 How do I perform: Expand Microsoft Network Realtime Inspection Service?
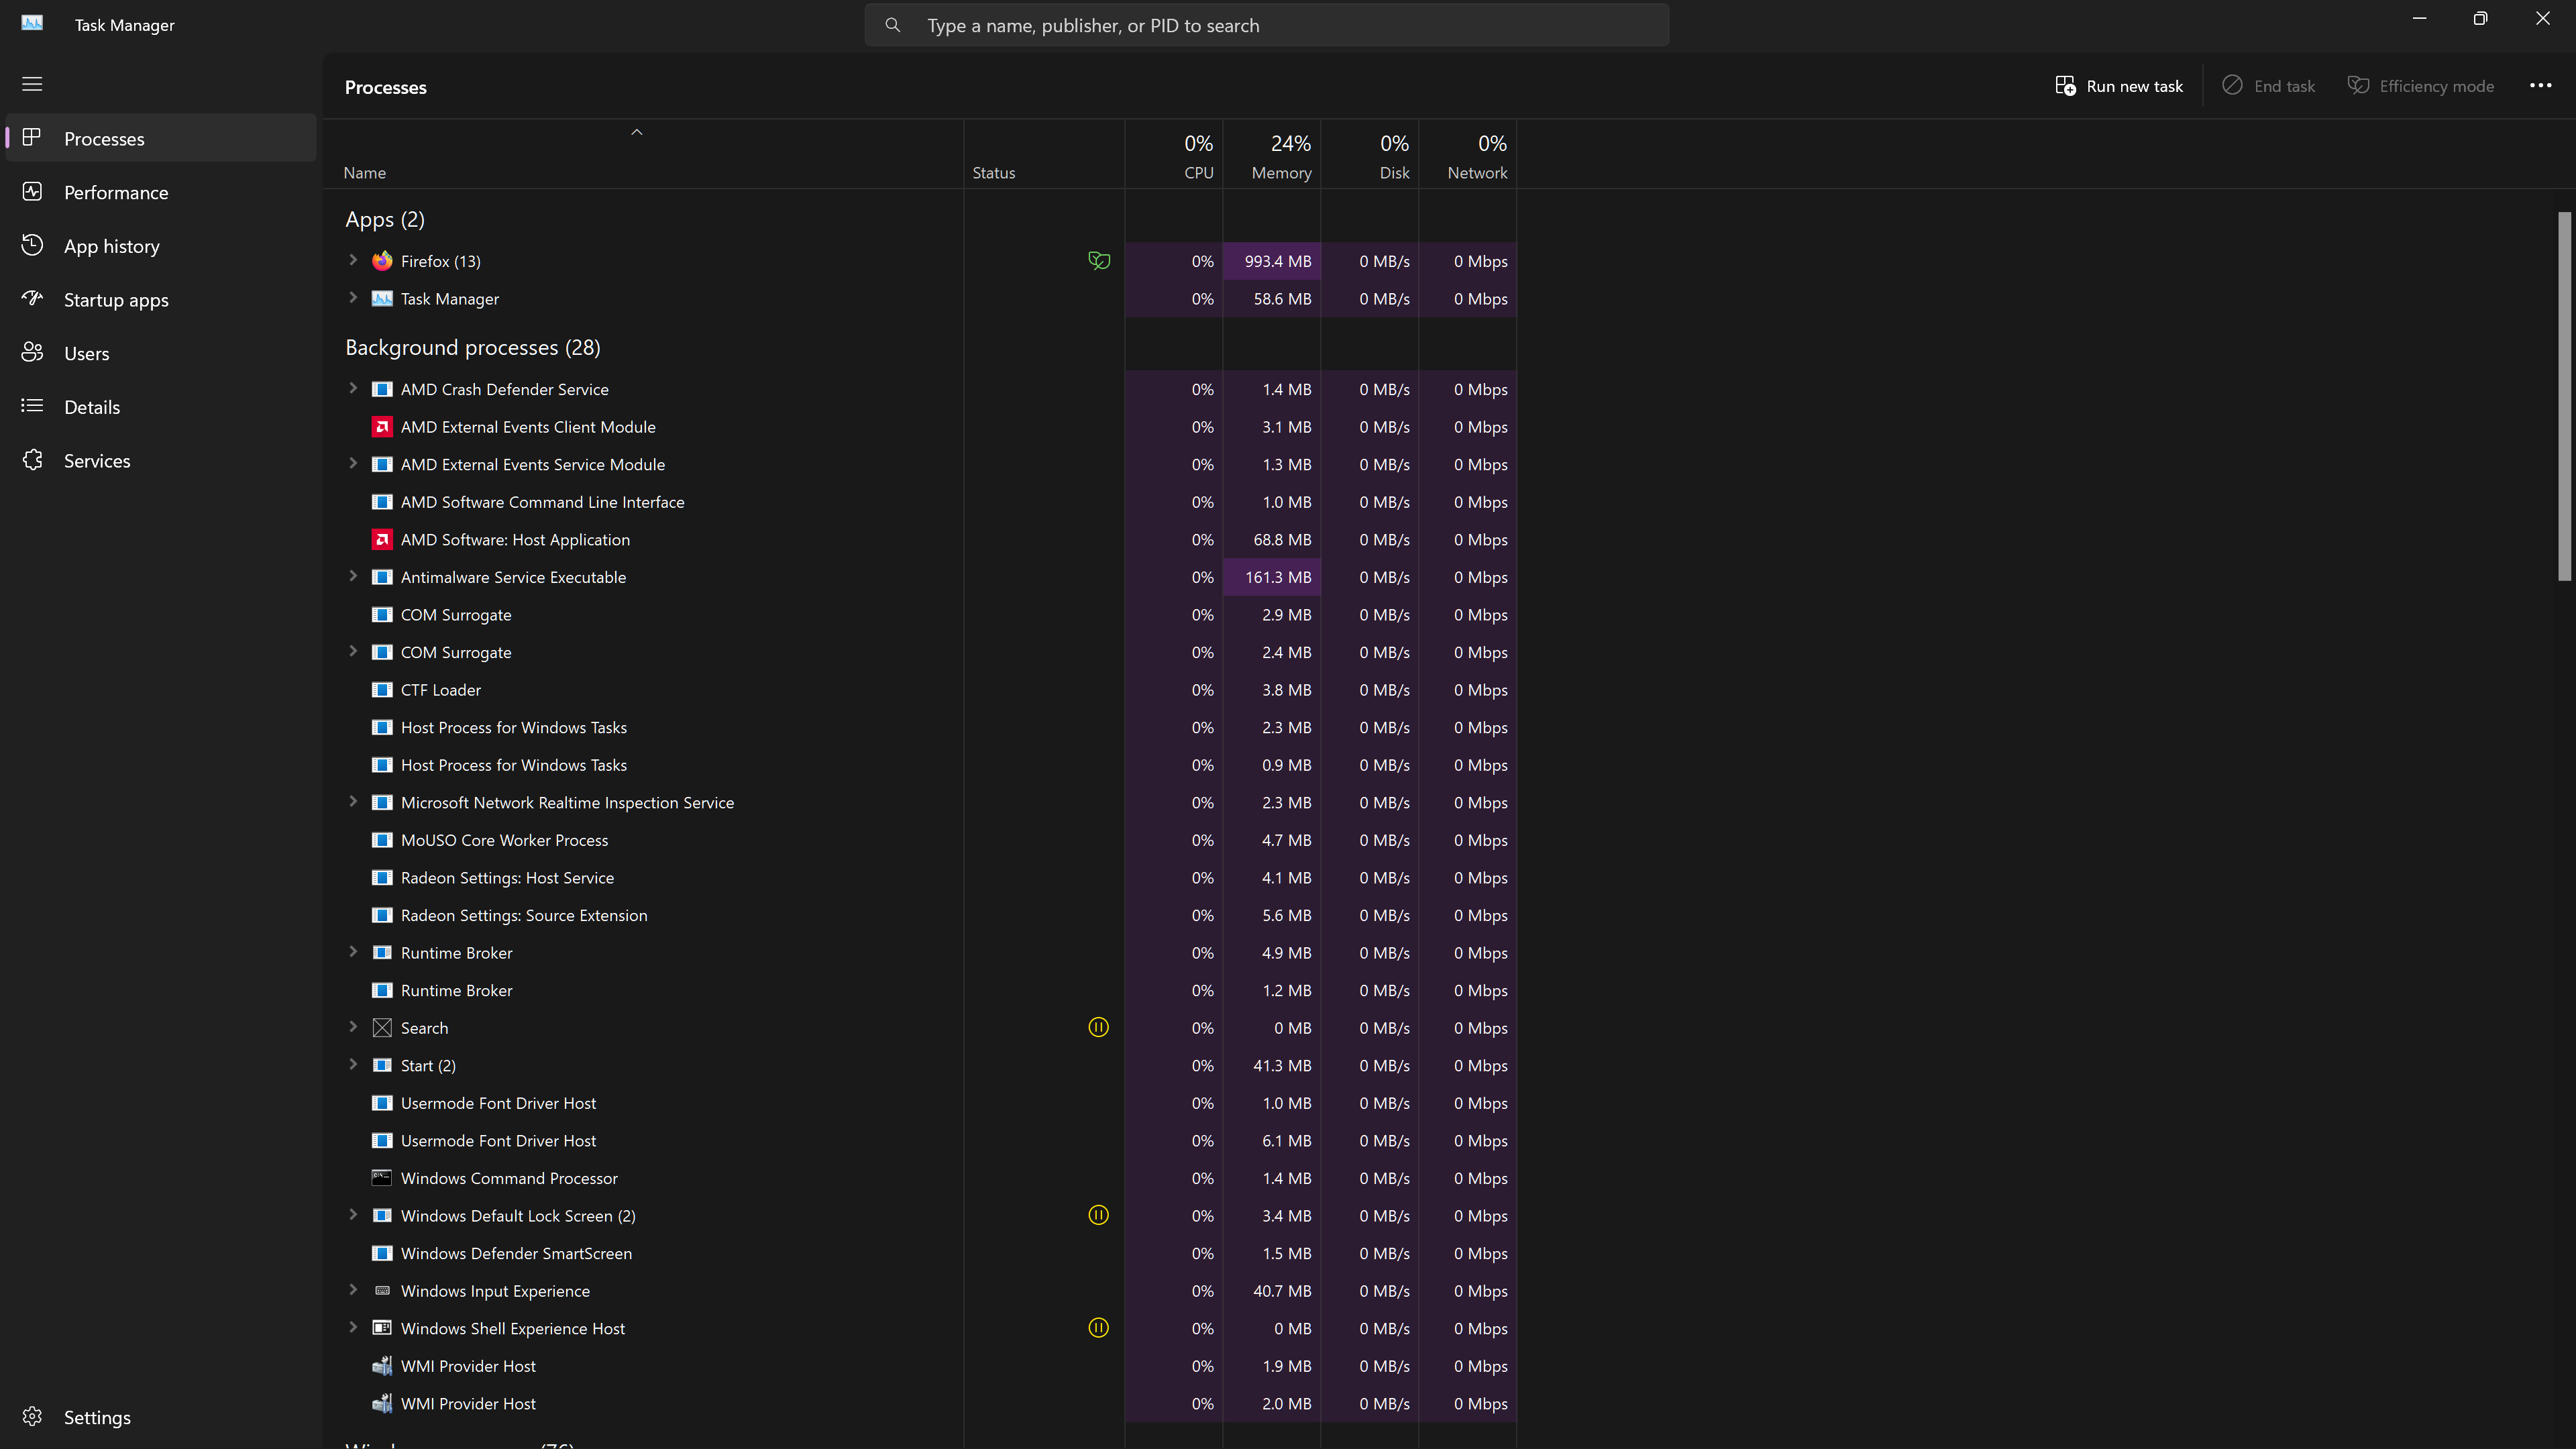click(353, 801)
